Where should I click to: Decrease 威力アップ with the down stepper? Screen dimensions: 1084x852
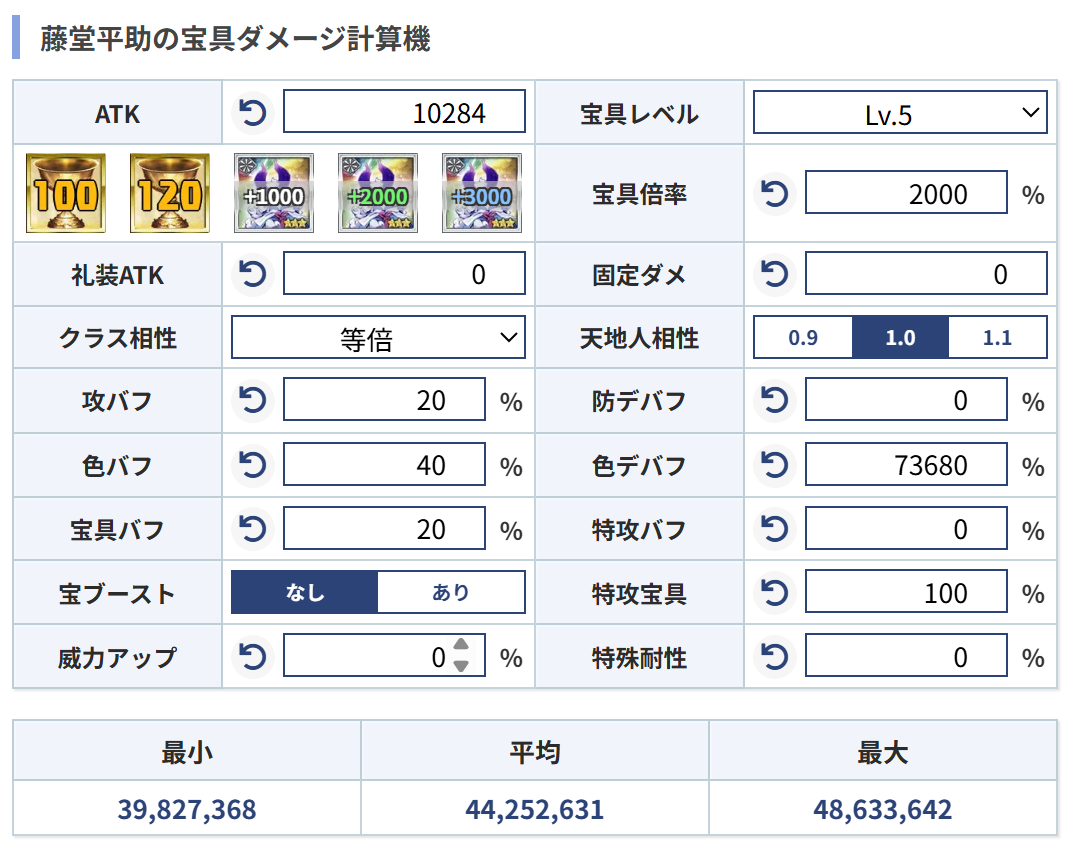point(461,666)
